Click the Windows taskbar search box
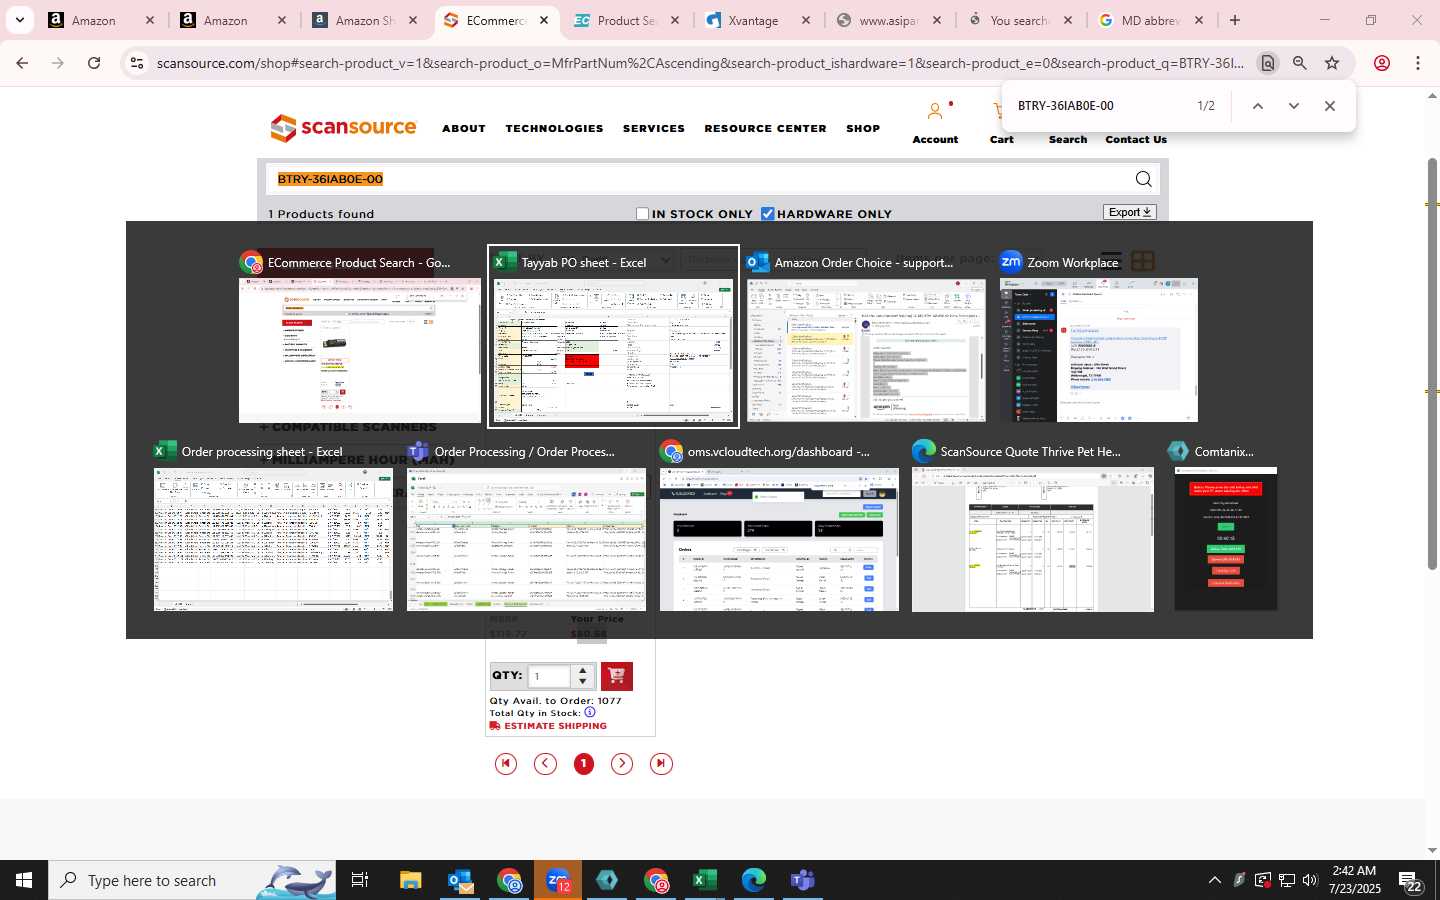The width and height of the screenshot is (1440, 900). tap(192, 880)
